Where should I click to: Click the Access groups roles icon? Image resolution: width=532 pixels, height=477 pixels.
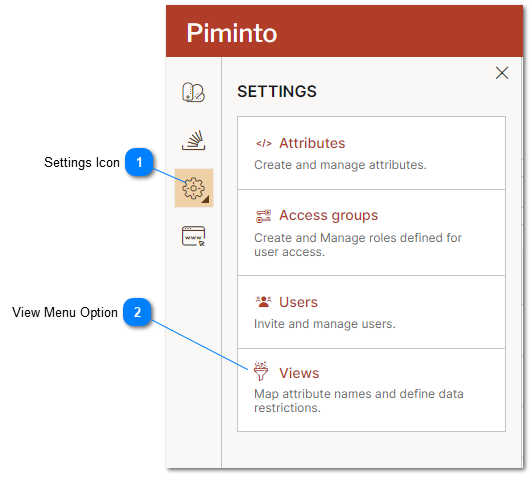pos(263,216)
